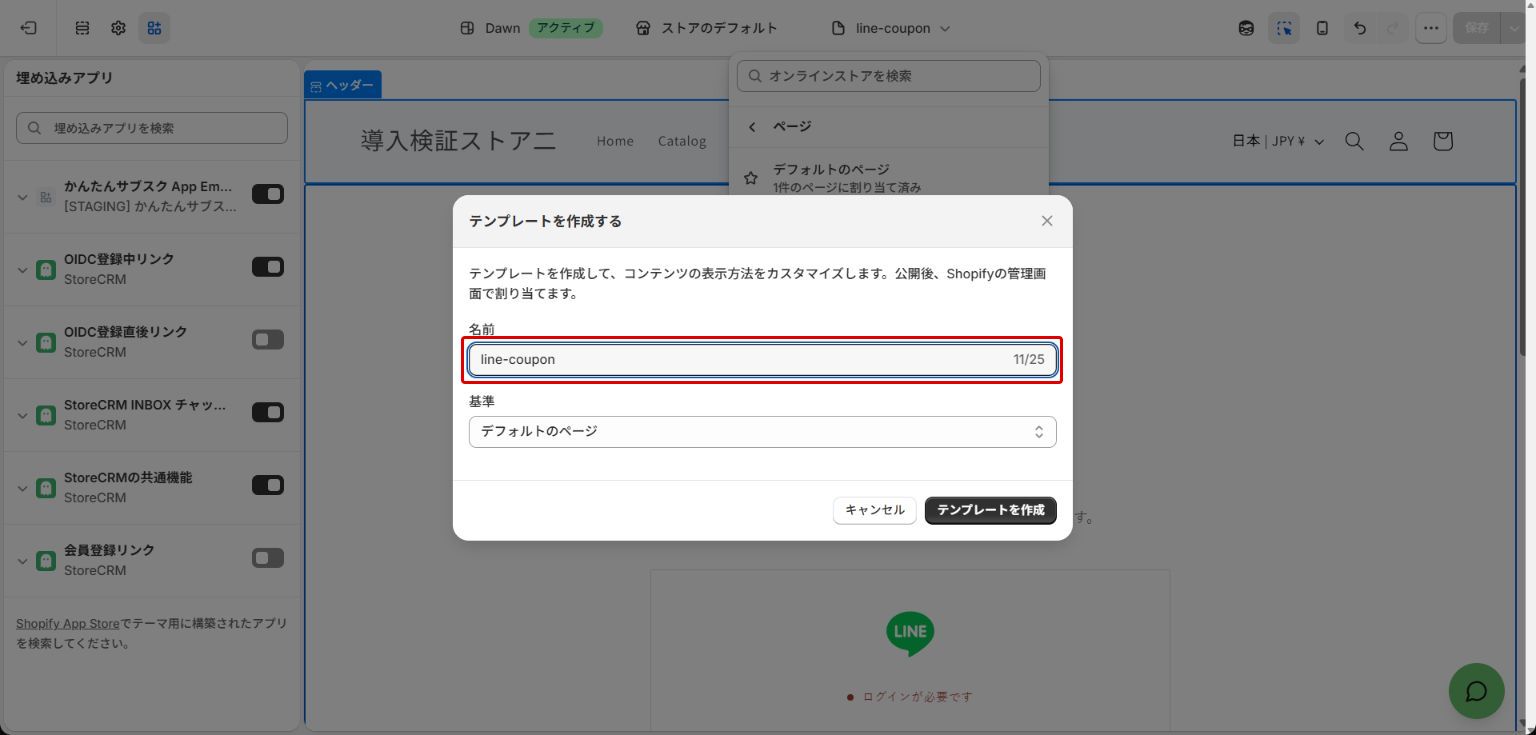
Task: Click the account person icon in header
Action: pos(1398,141)
